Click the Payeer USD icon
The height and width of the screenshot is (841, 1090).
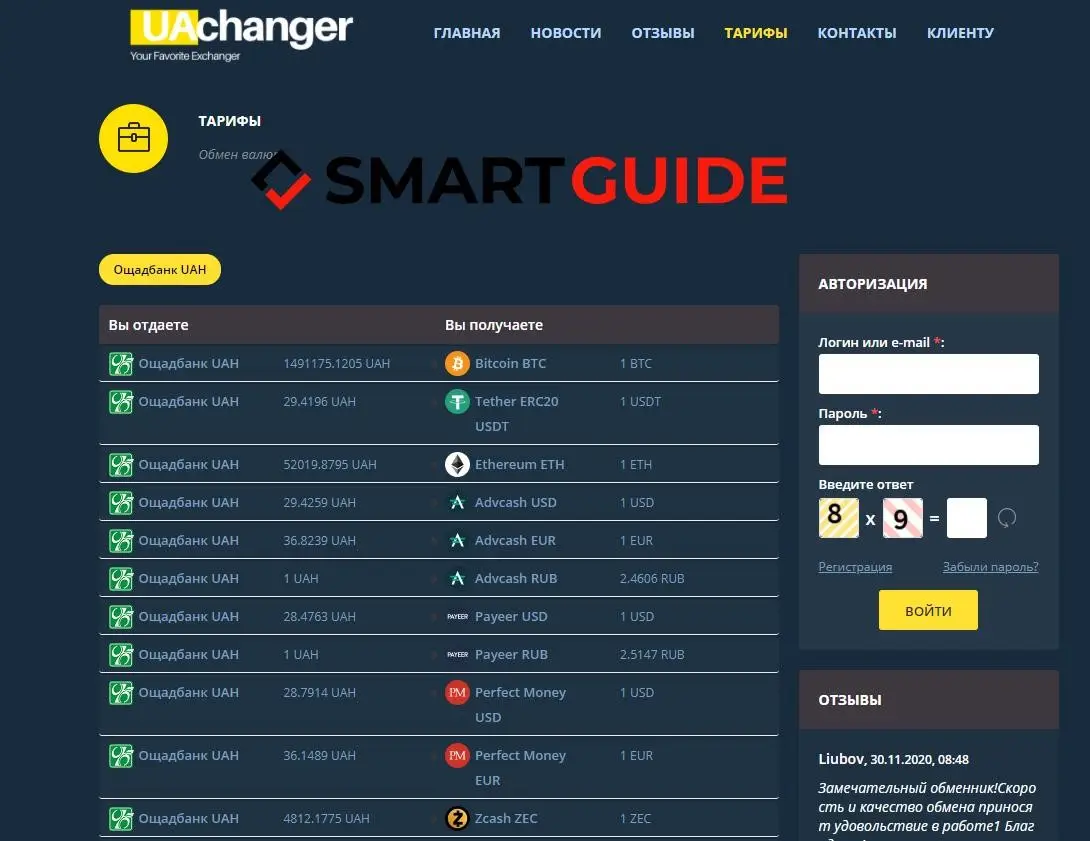[x=457, y=616]
